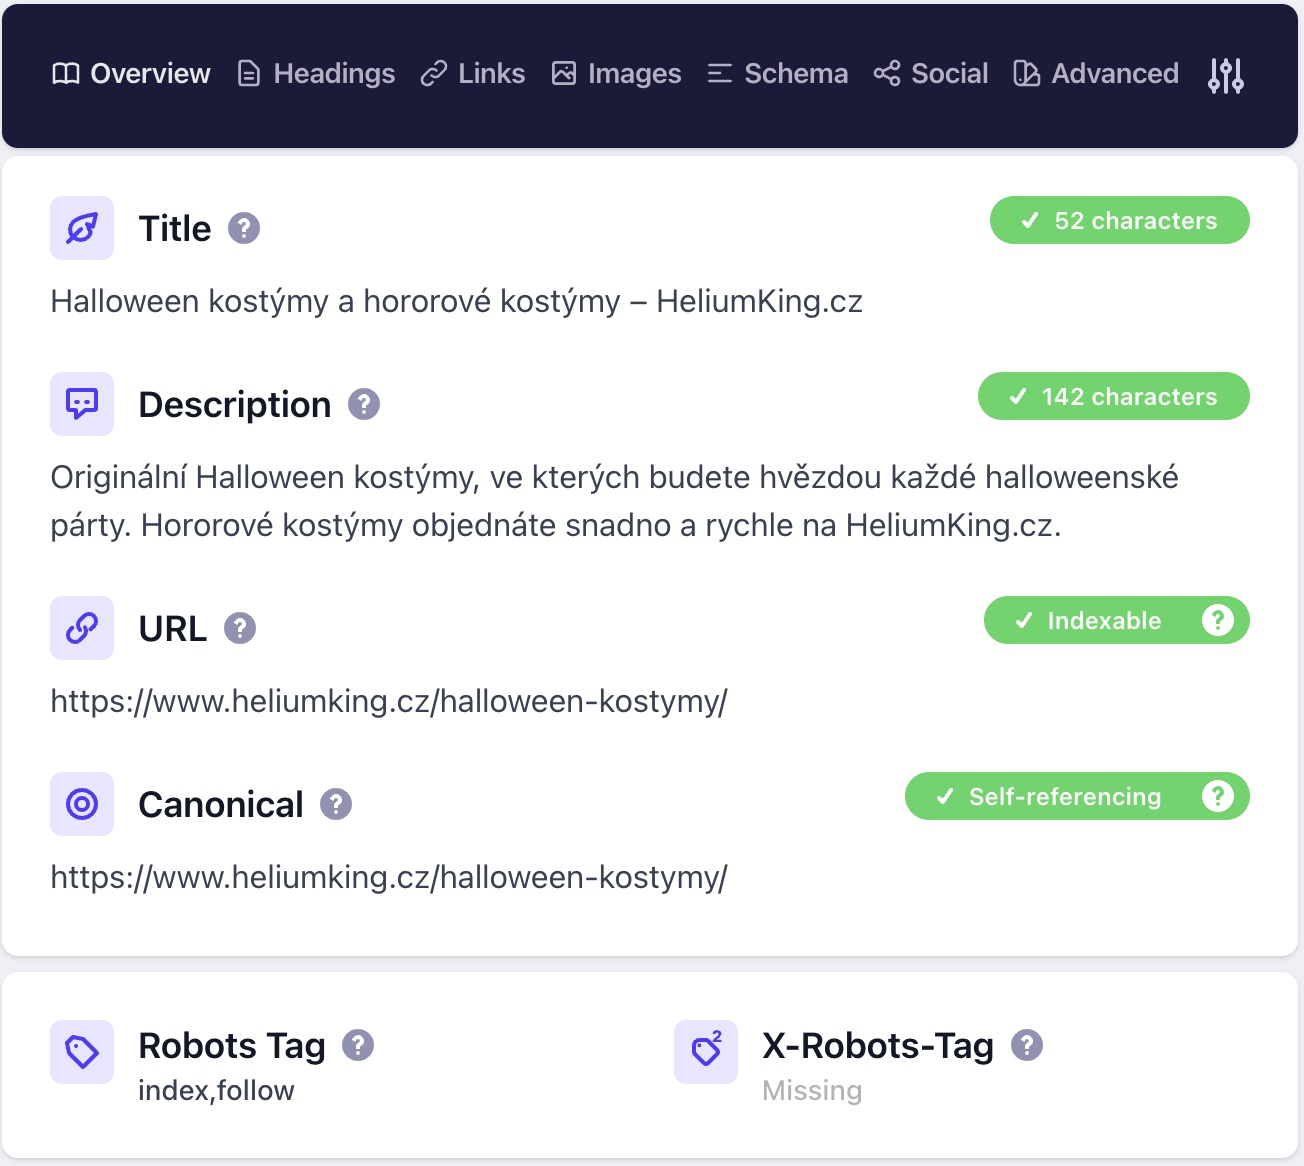Viewport: 1304px width, 1166px height.
Task: Click the Robots Tag icon
Action: coord(82,1052)
